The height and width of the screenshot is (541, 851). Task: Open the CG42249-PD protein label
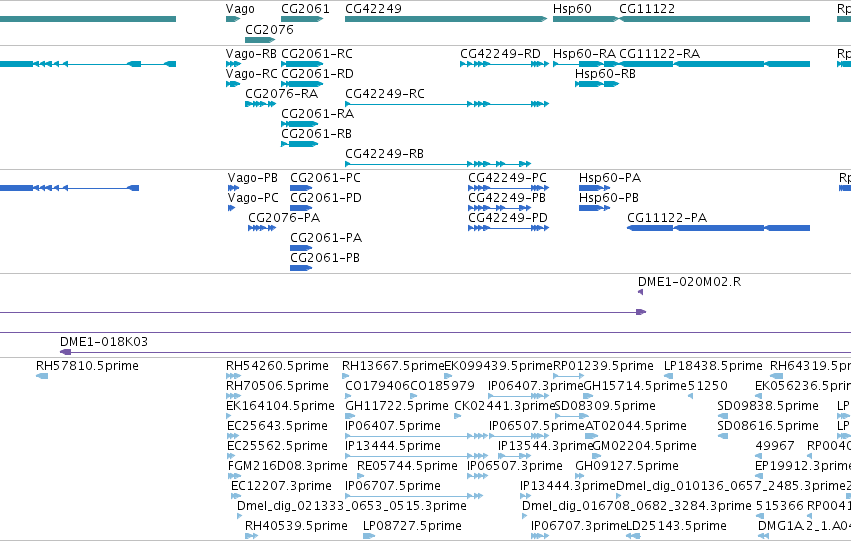508,218
